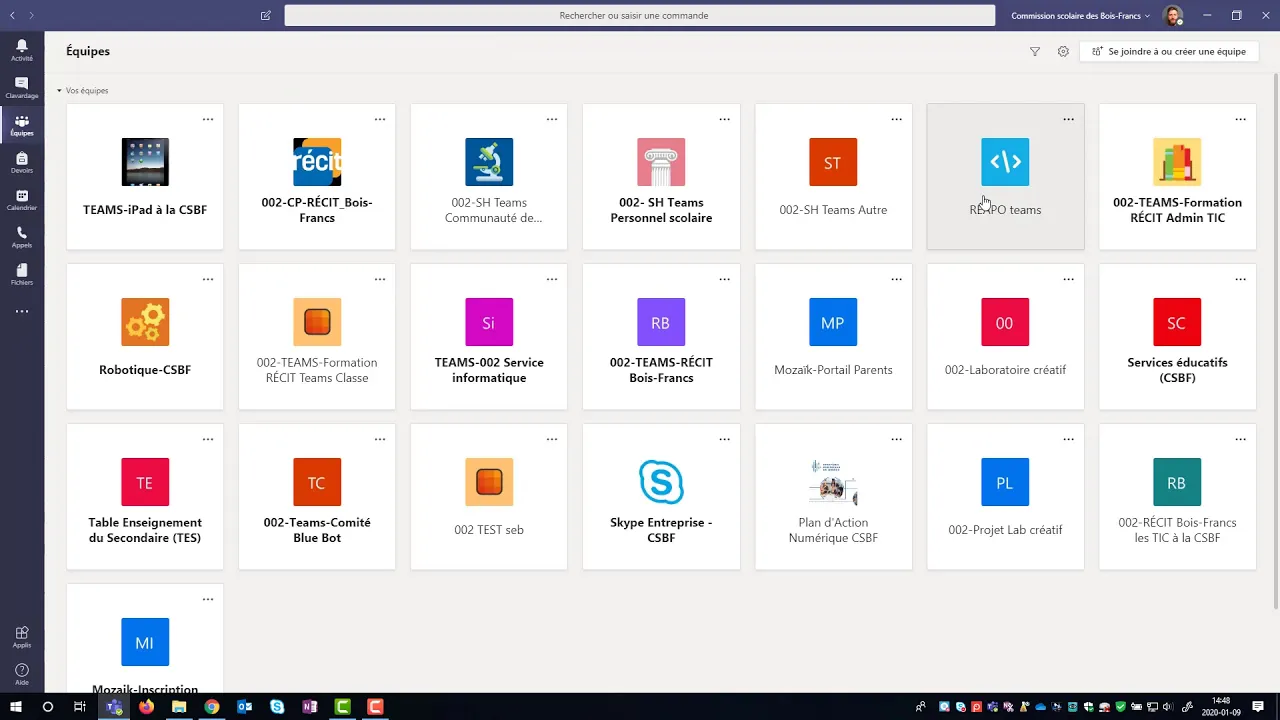
Task: Open options for Skype Entreprise - CSBF
Action: point(724,439)
